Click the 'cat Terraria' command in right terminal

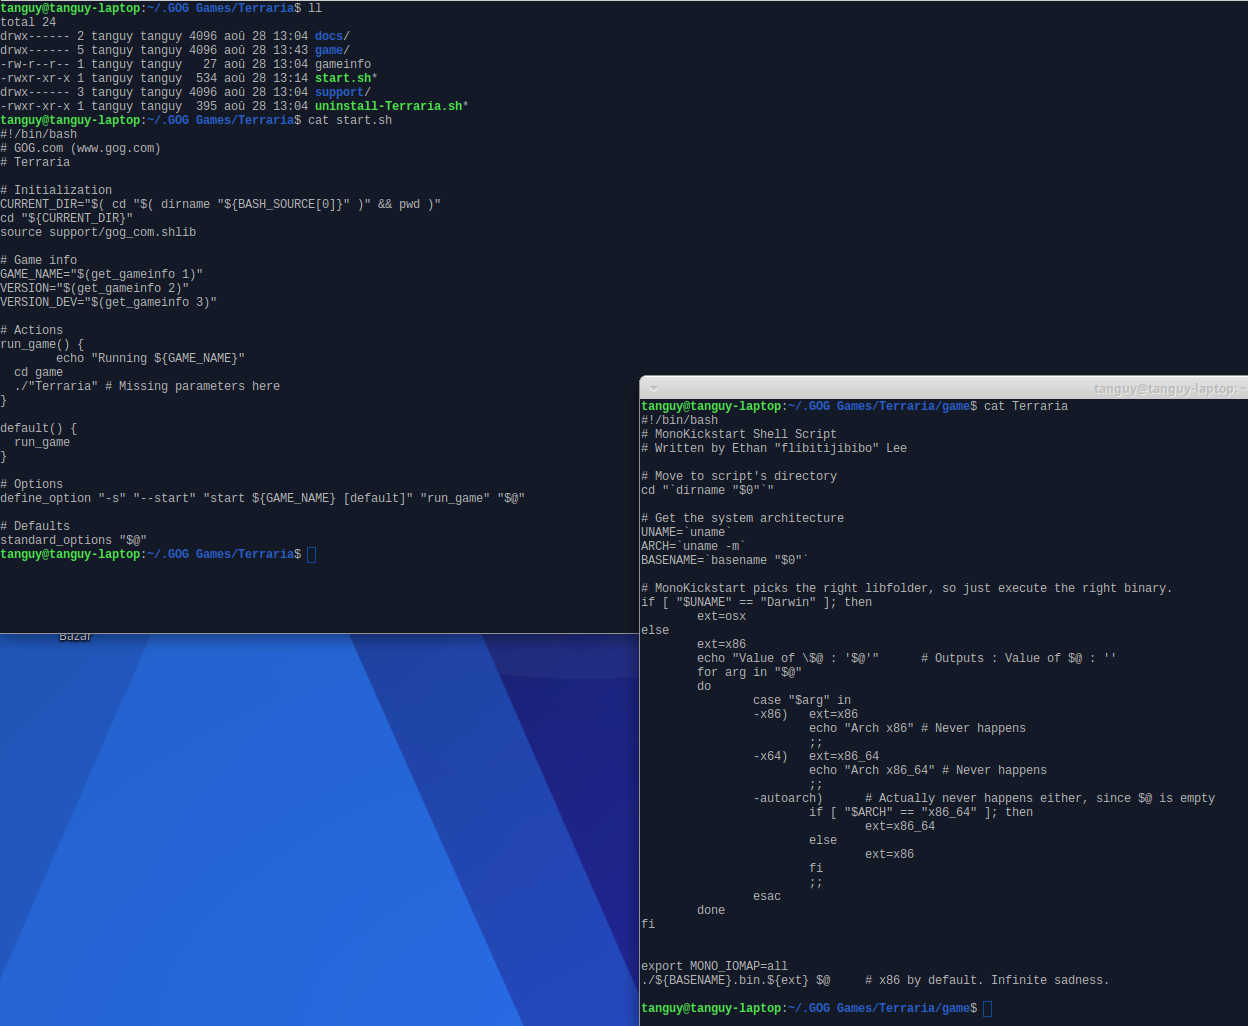[x=1026, y=406]
